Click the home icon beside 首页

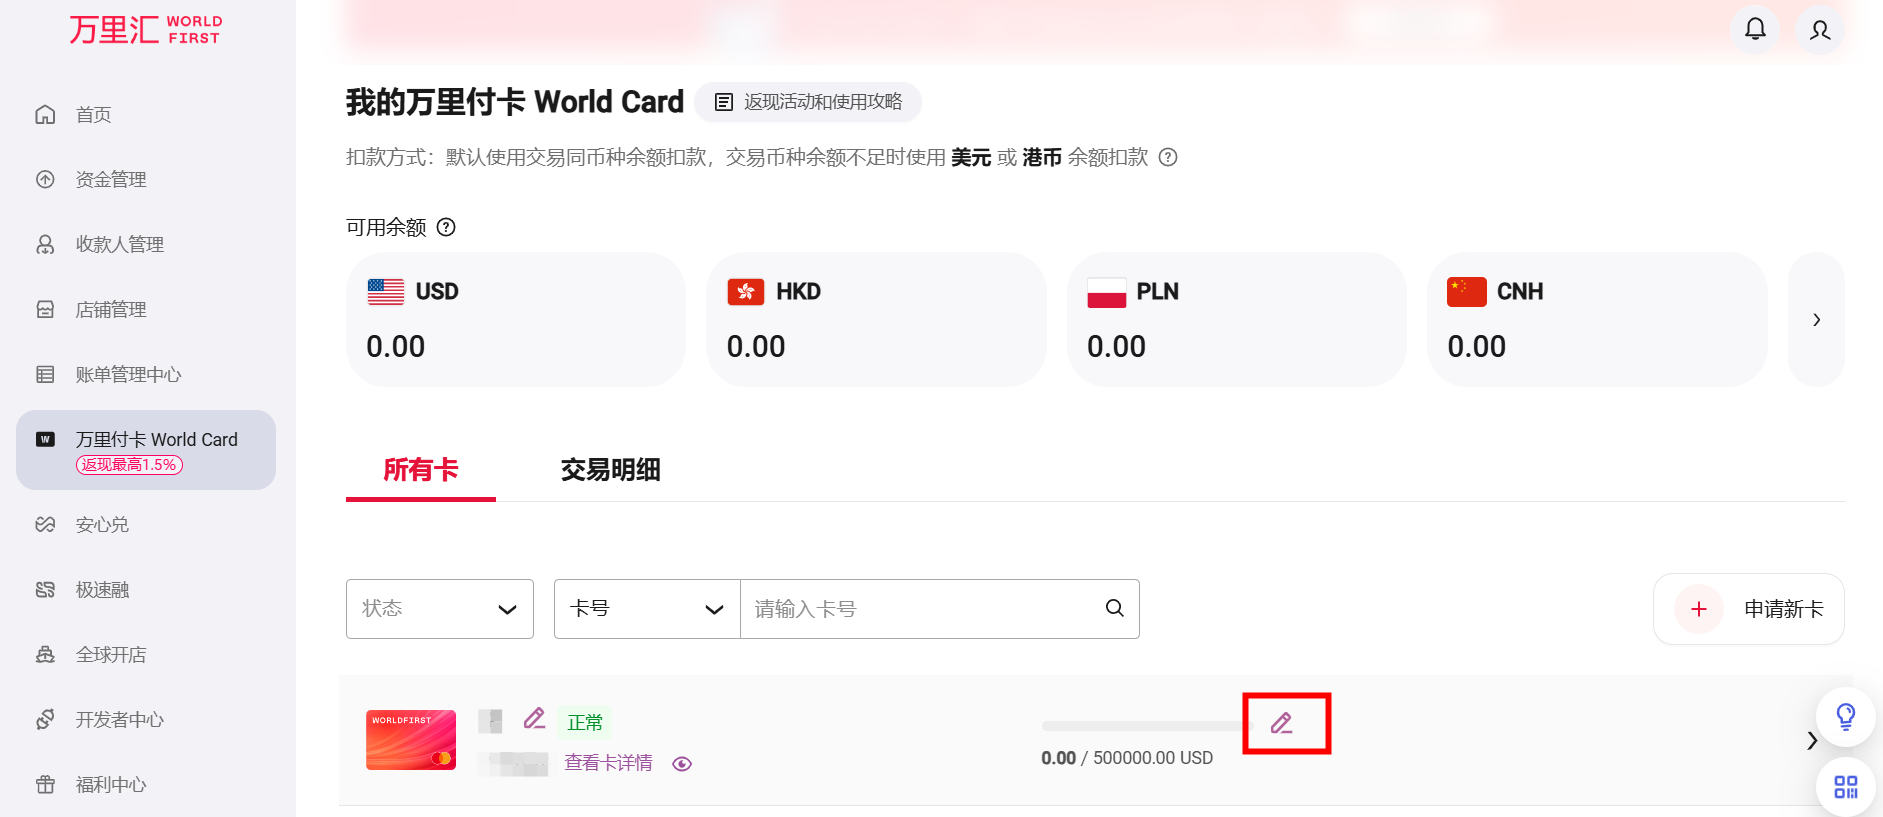click(45, 114)
